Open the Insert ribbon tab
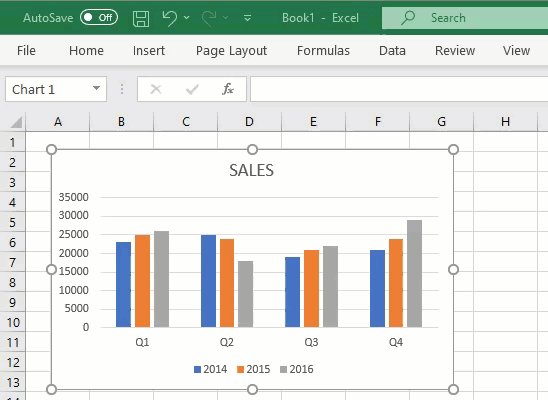Screen dimensions: 548x400 (x=149, y=51)
